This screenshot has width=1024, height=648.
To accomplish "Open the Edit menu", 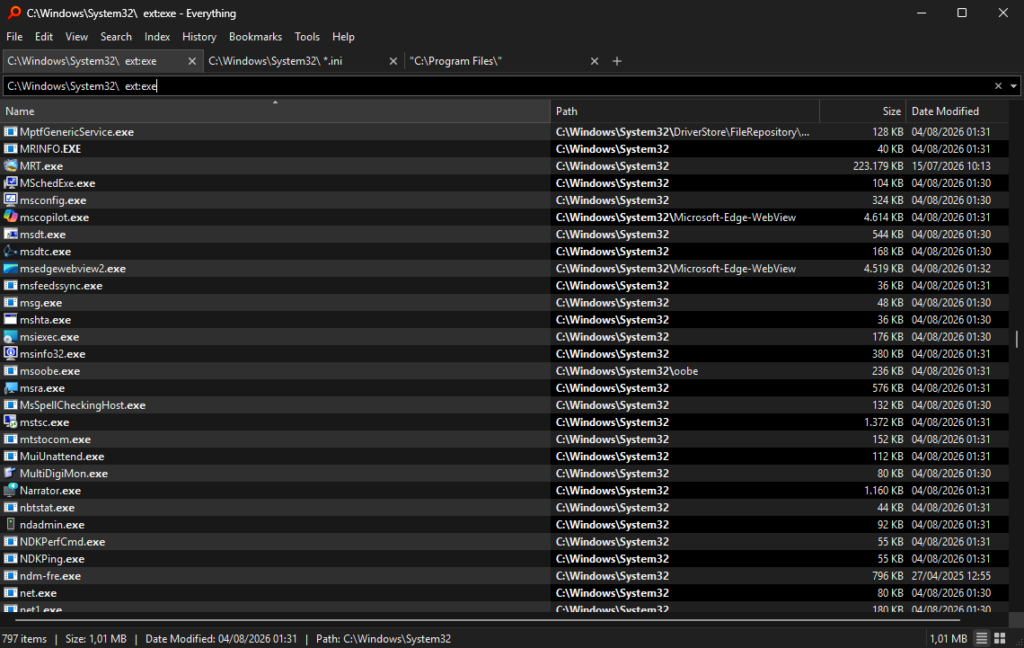I will coord(44,37).
